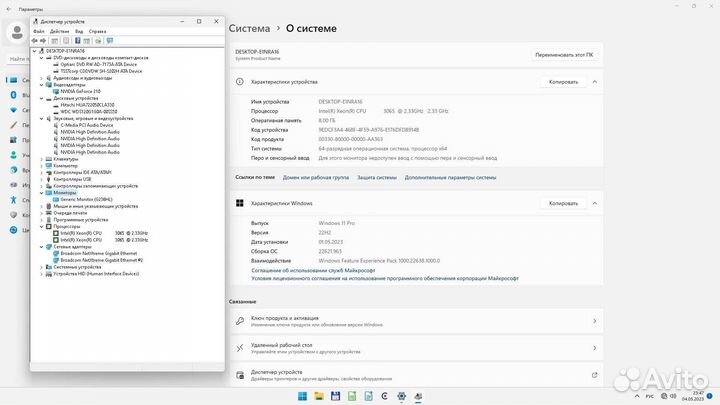720x405 pixels.
Task: Open Accounts person icon in Settings sidebar
Action: (x=14, y=155)
